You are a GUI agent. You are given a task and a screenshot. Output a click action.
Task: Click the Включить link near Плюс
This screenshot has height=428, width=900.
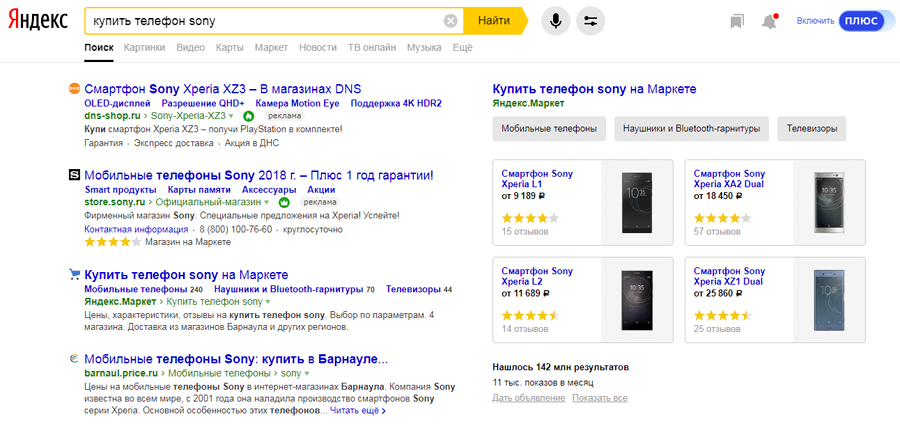815,21
